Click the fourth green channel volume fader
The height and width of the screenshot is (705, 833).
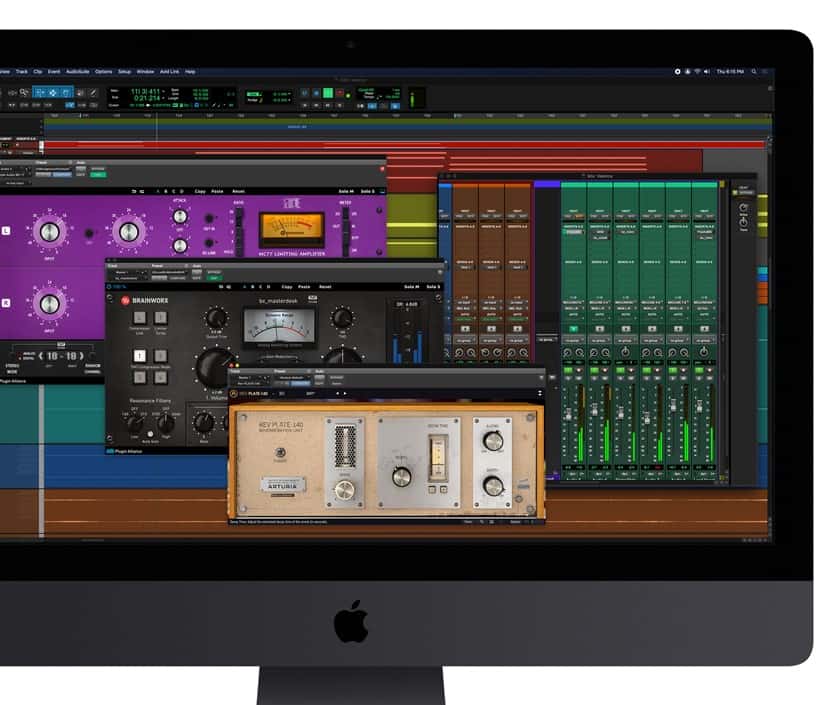(x=647, y=418)
